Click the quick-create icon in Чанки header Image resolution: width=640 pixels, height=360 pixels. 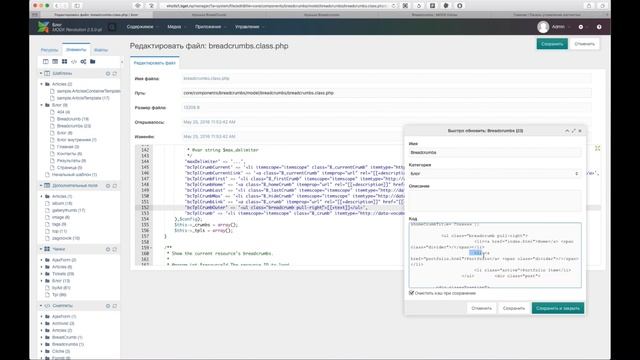tap(115, 249)
